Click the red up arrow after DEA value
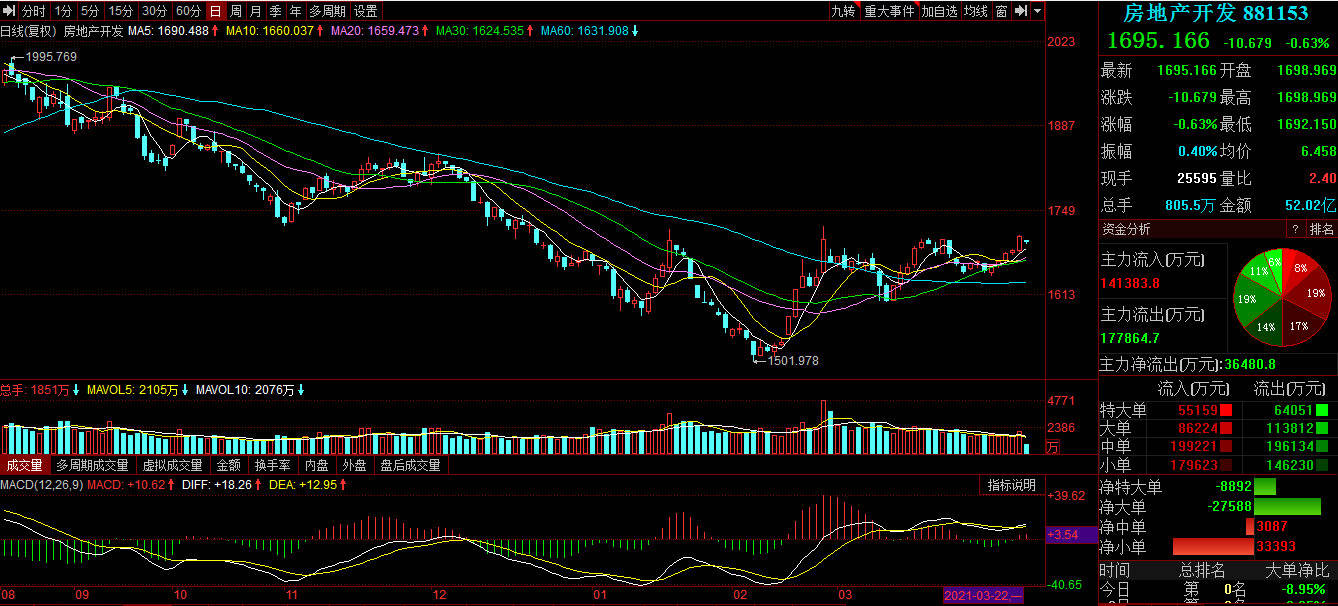The image size is (1338, 606). click(344, 485)
